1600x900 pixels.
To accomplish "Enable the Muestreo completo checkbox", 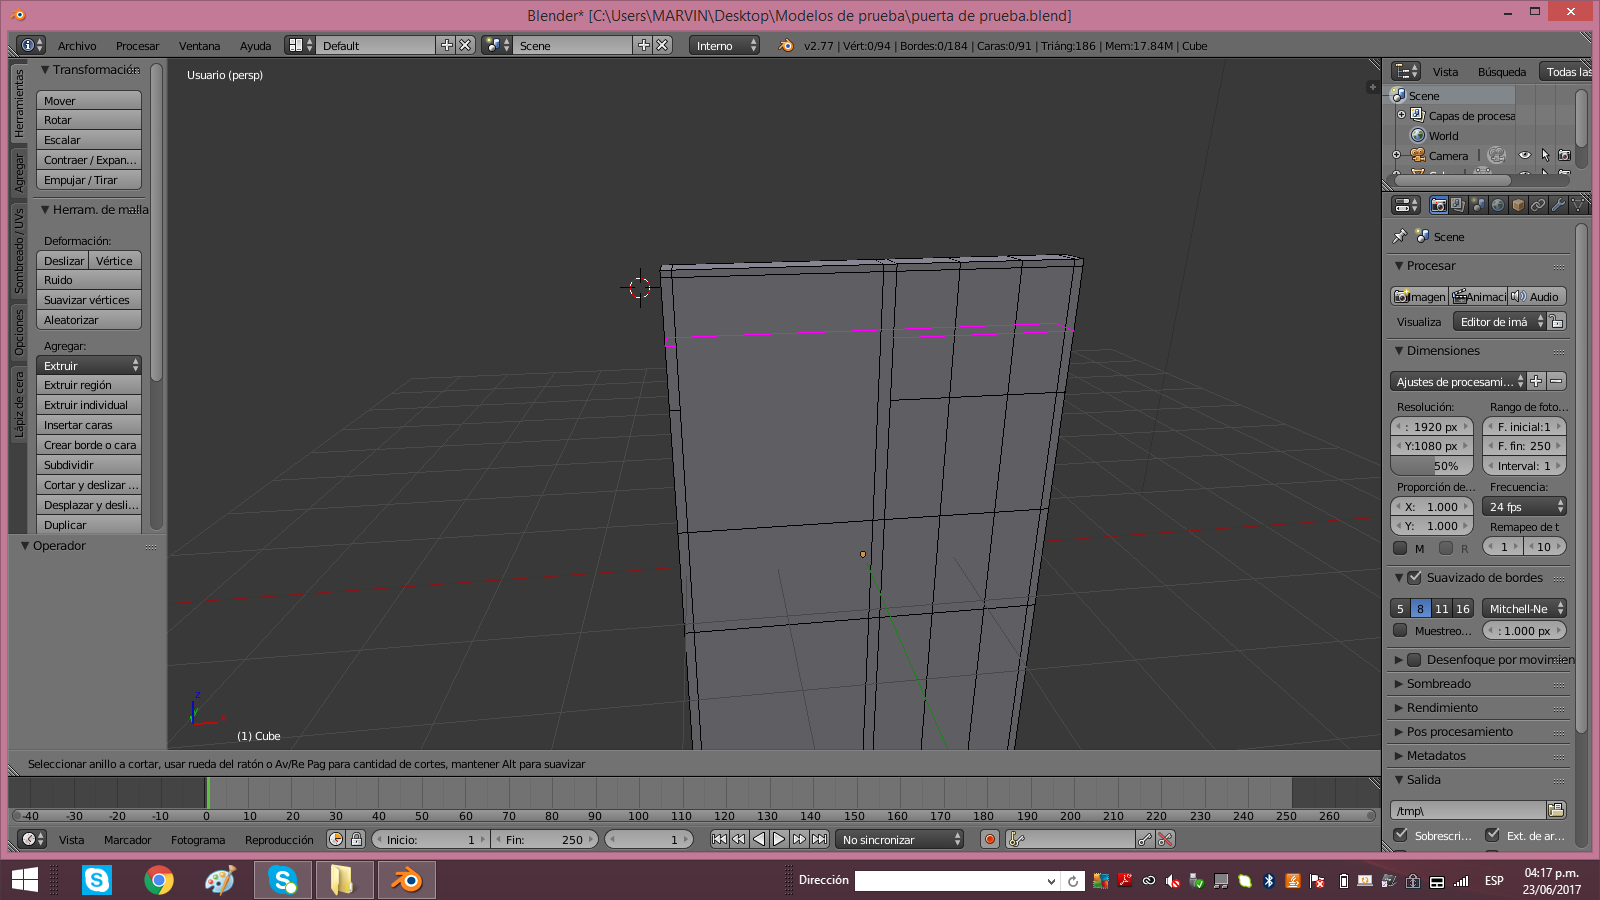I will pyautogui.click(x=1400, y=631).
